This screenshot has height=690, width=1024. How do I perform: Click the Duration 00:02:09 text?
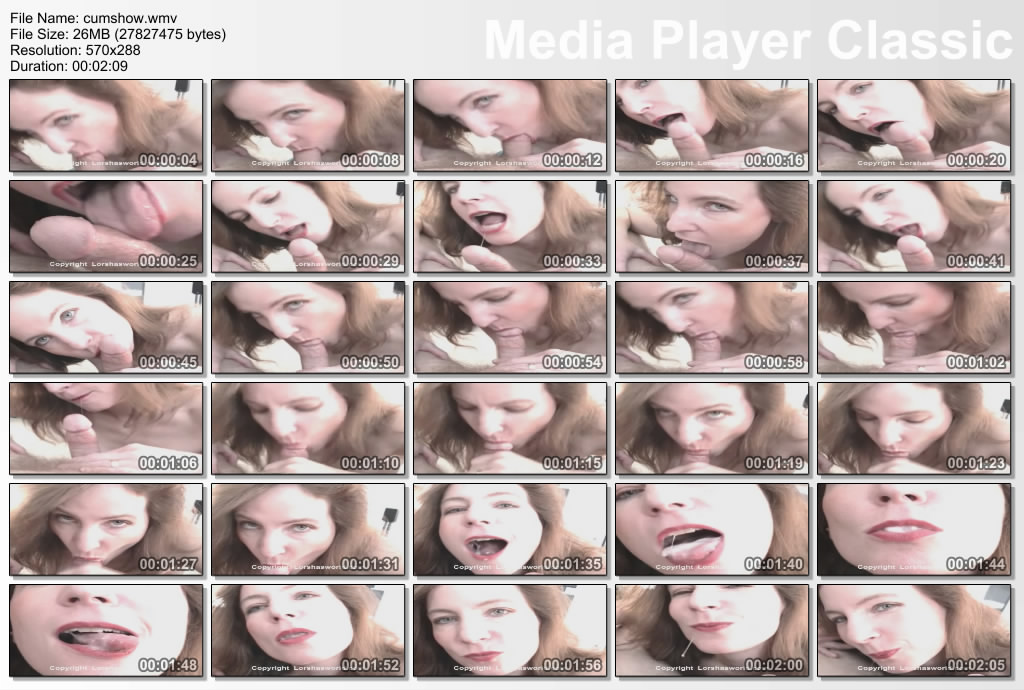point(68,66)
